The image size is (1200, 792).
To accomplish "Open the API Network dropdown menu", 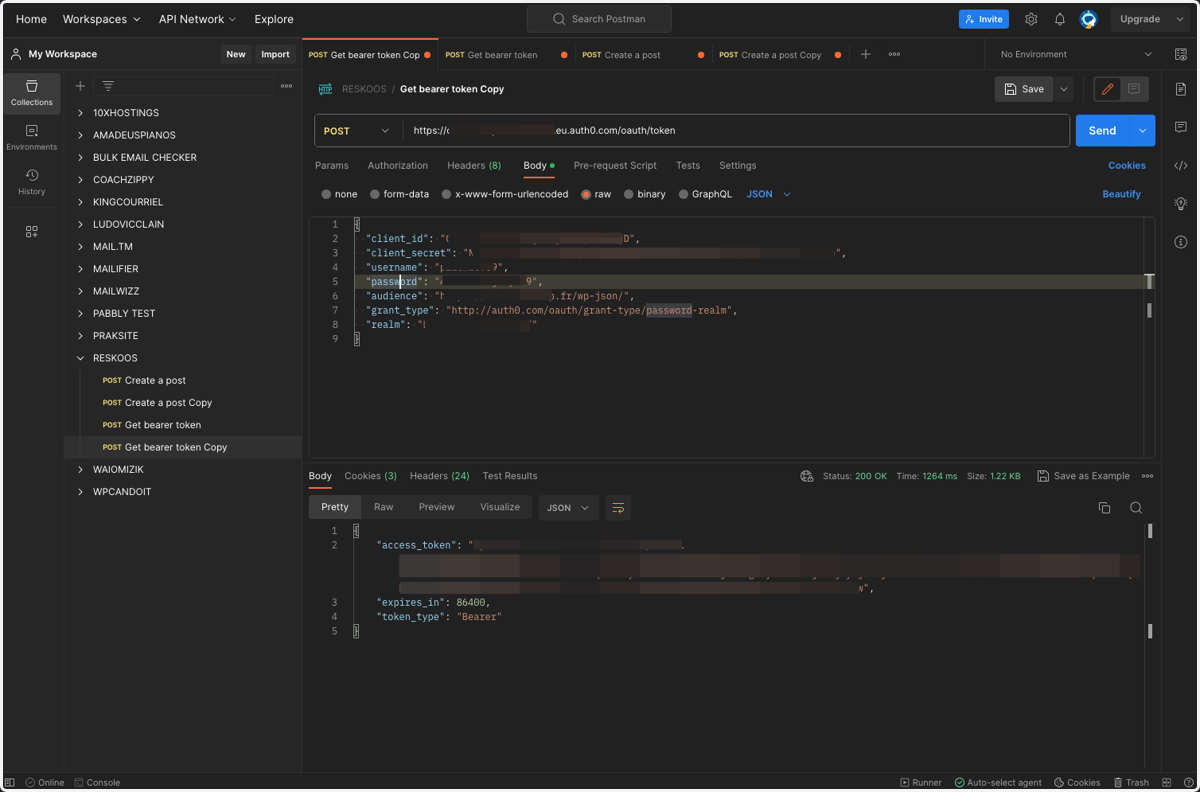I will (x=198, y=19).
